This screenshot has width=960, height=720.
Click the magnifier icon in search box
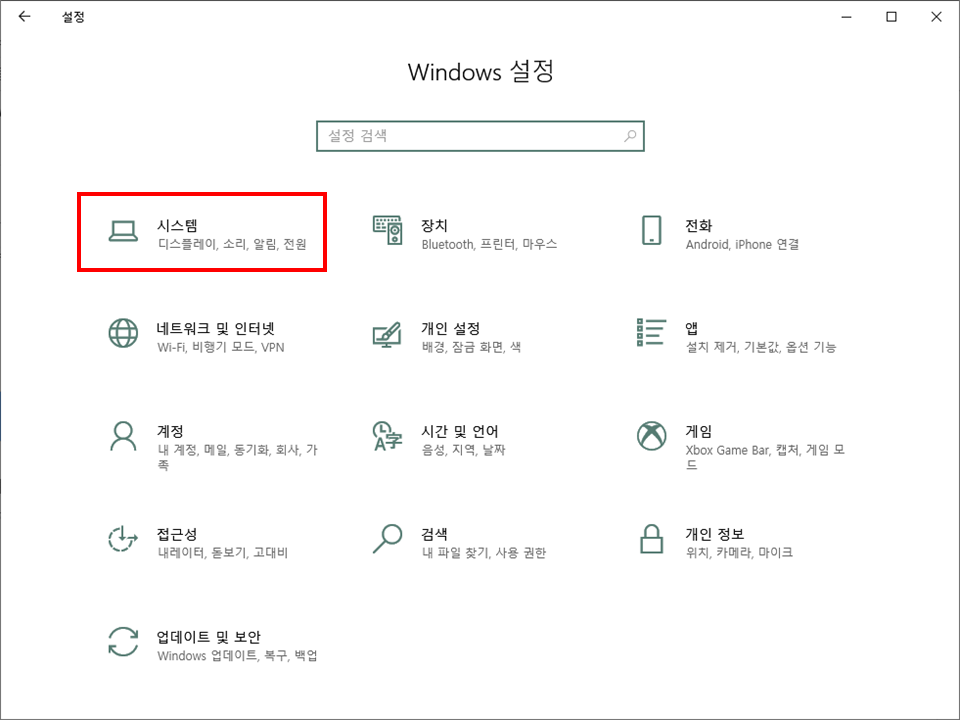(630, 136)
